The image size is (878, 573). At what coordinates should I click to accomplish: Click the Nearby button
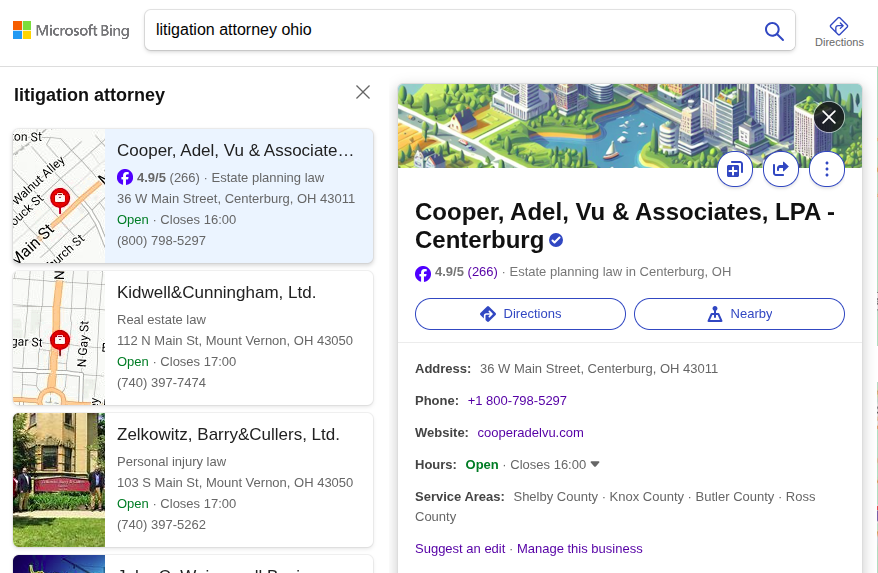click(739, 314)
